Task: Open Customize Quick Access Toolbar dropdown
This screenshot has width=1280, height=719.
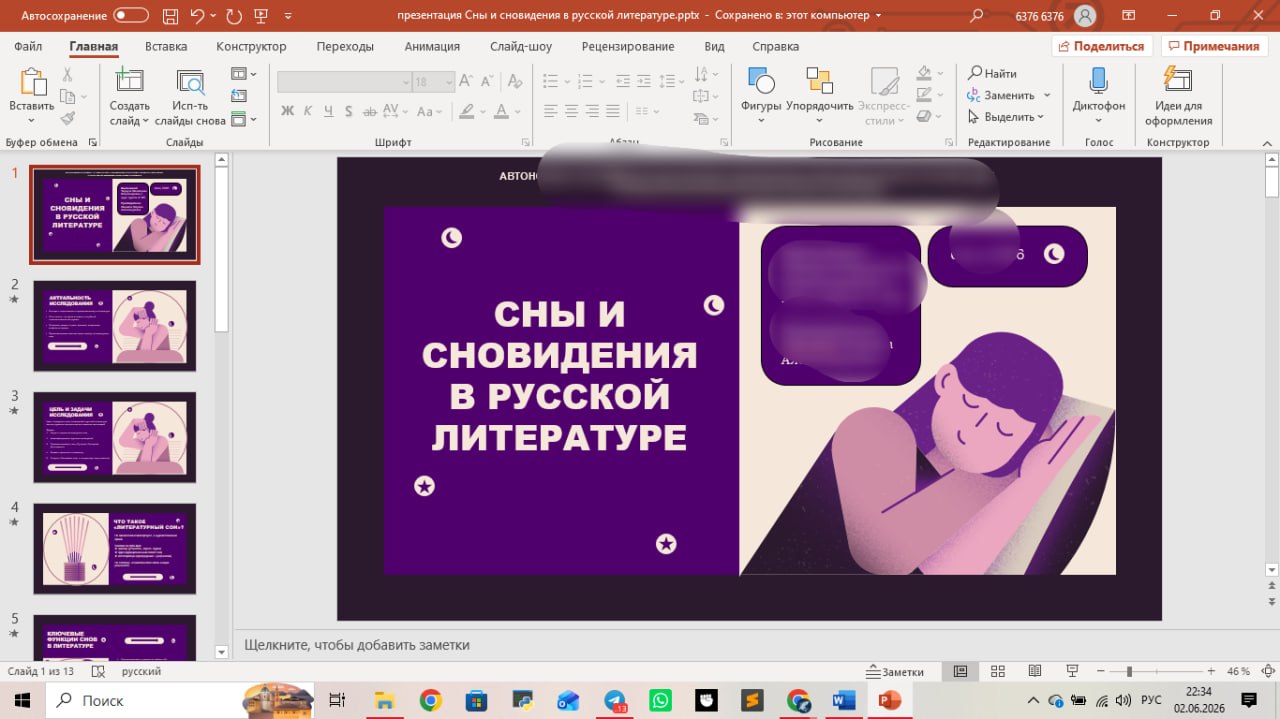Action: coord(289,16)
